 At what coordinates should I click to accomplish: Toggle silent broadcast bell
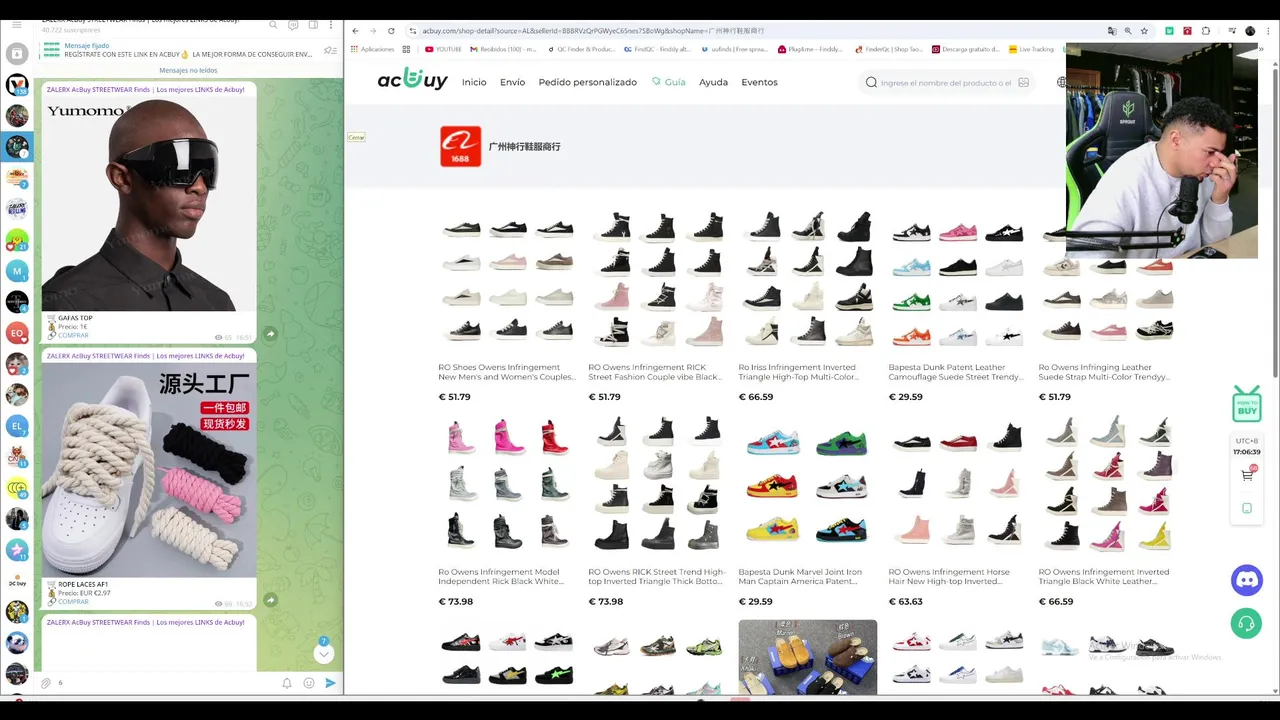(x=287, y=683)
